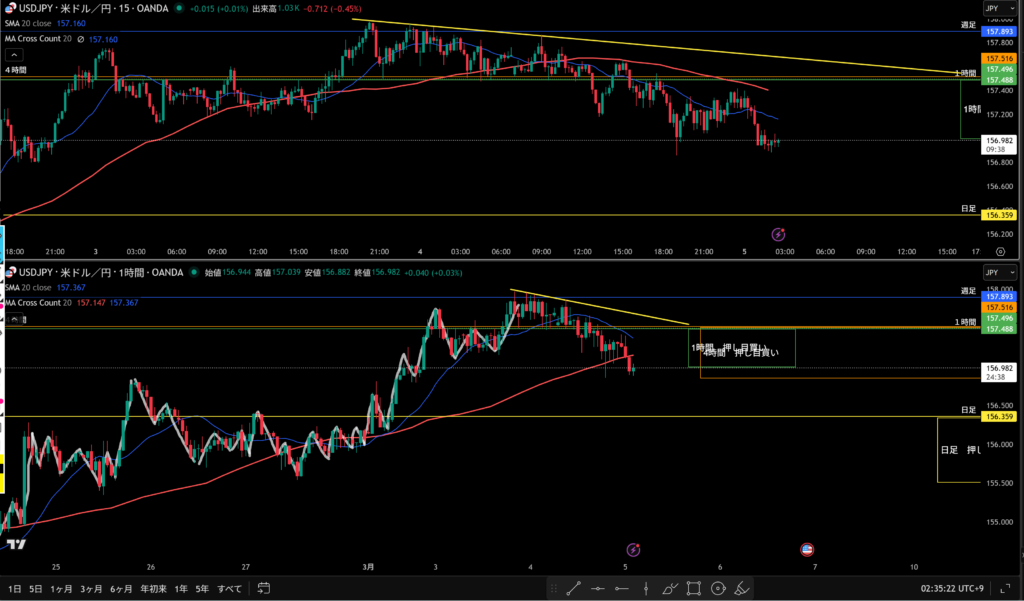Toggle the lightning event marker on the upper chart
The height and width of the screenshot is (601, 1024).
[778, 234]
